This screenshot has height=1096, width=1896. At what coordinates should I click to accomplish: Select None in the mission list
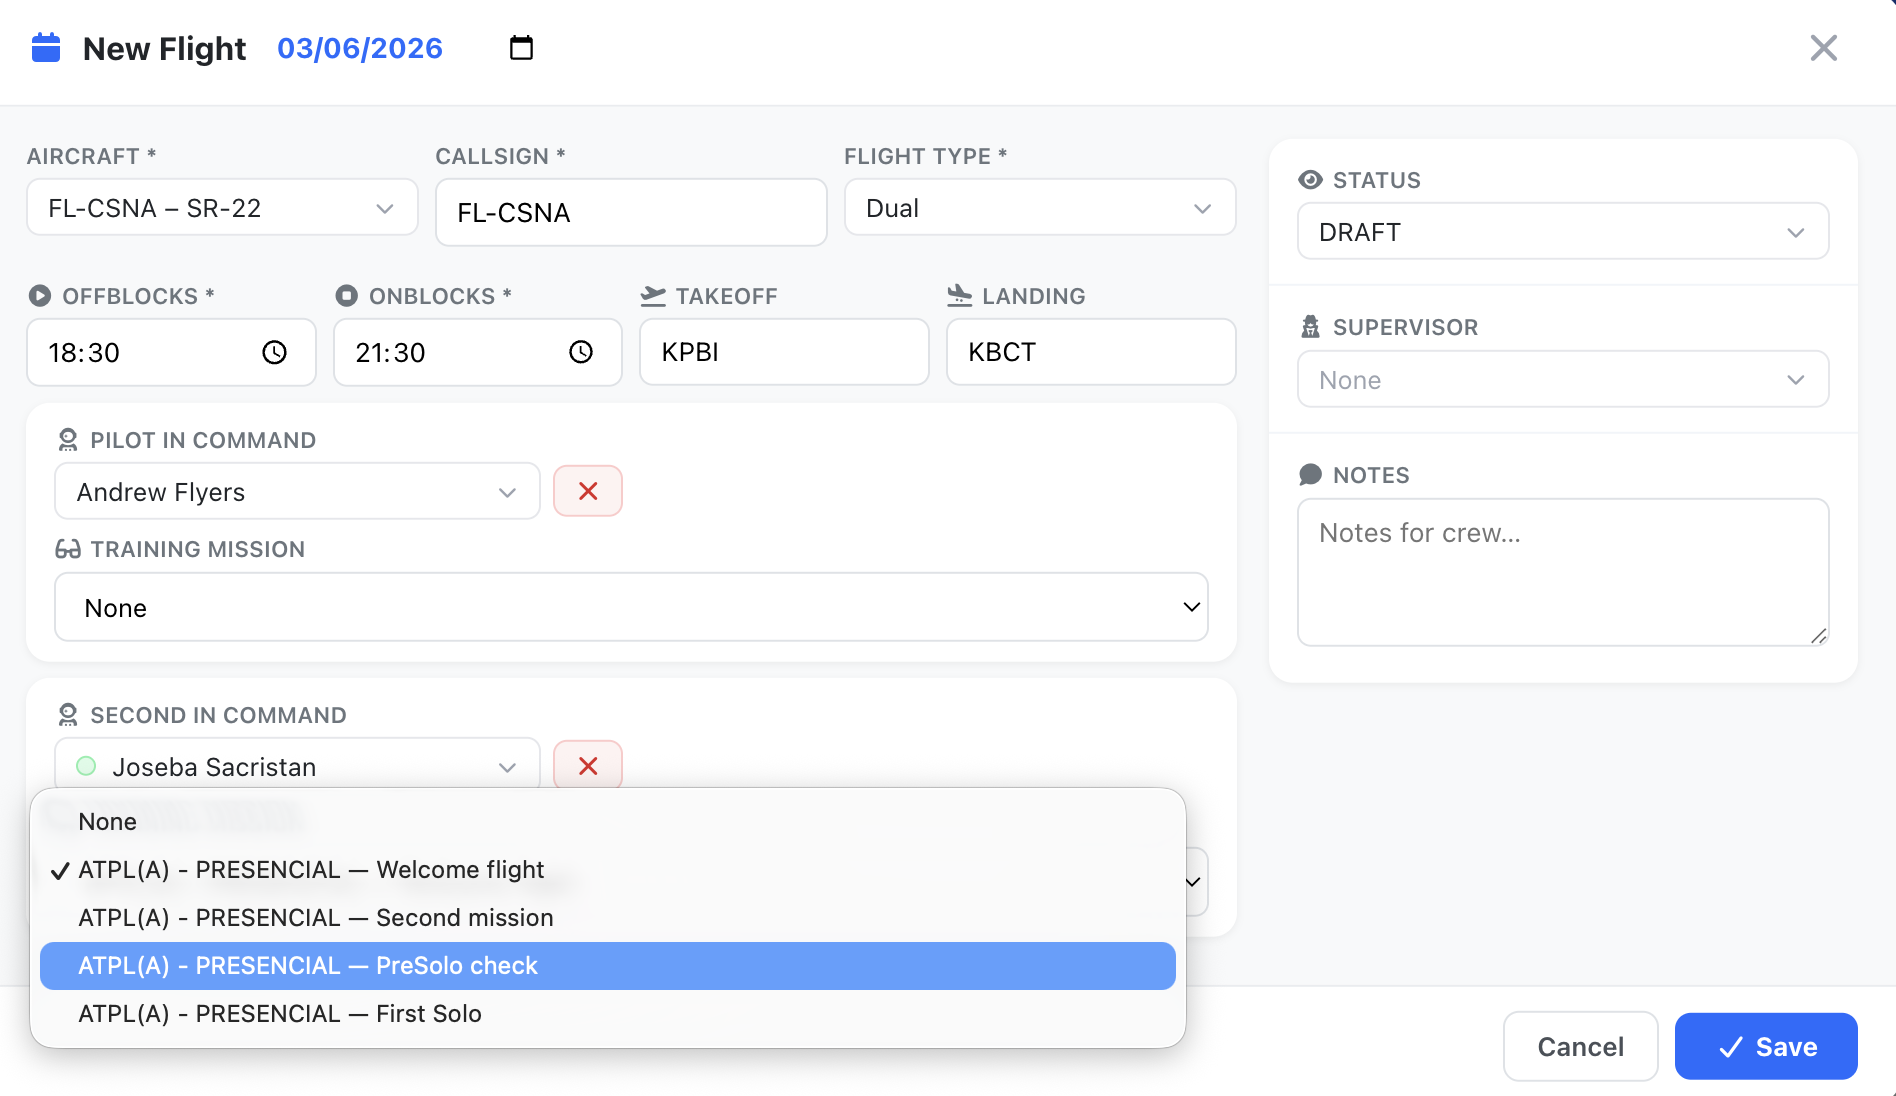[608, 822]
